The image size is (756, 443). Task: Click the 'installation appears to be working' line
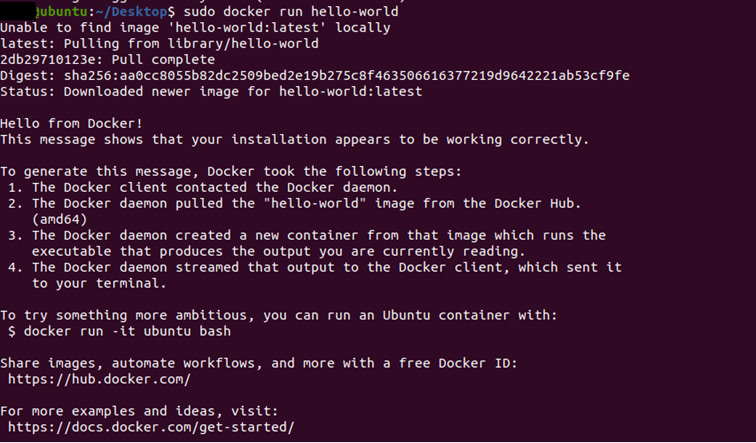click(294, 139)
